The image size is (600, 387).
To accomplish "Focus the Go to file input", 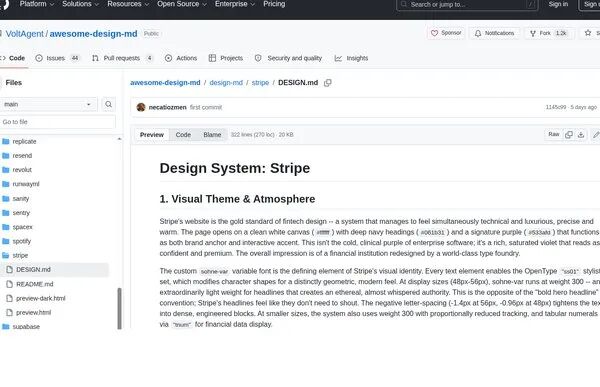I will coord(57,122).
